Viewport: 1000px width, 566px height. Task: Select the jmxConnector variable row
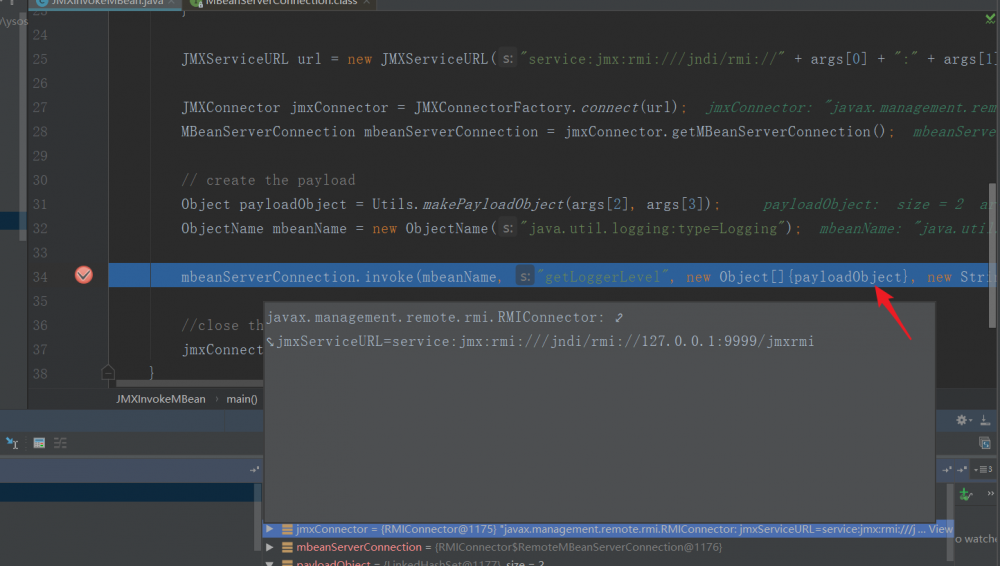pyautogui.click(x=608, y=529)
